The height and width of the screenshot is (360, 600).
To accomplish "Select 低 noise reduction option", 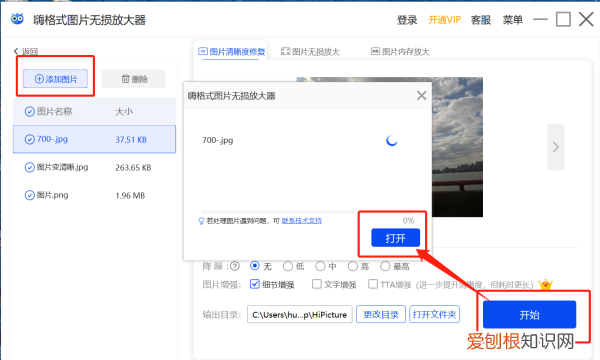I will click(x=287, y=266).
